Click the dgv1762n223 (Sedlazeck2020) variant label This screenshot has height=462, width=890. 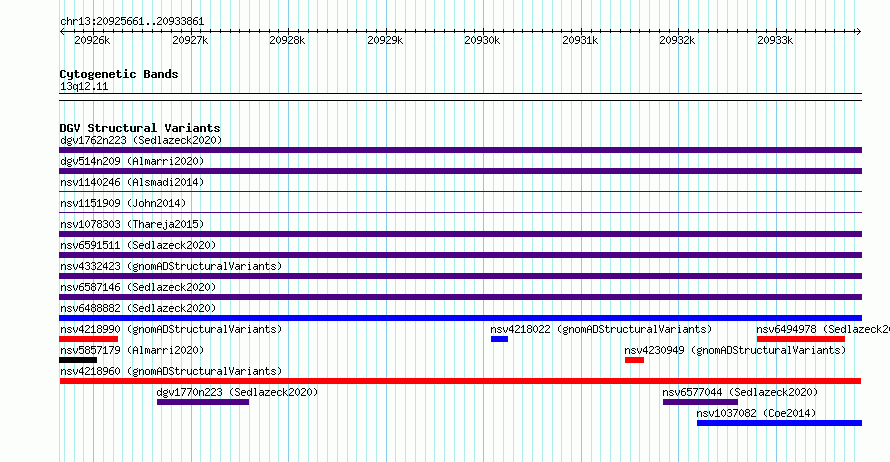(x=141, y=140)
